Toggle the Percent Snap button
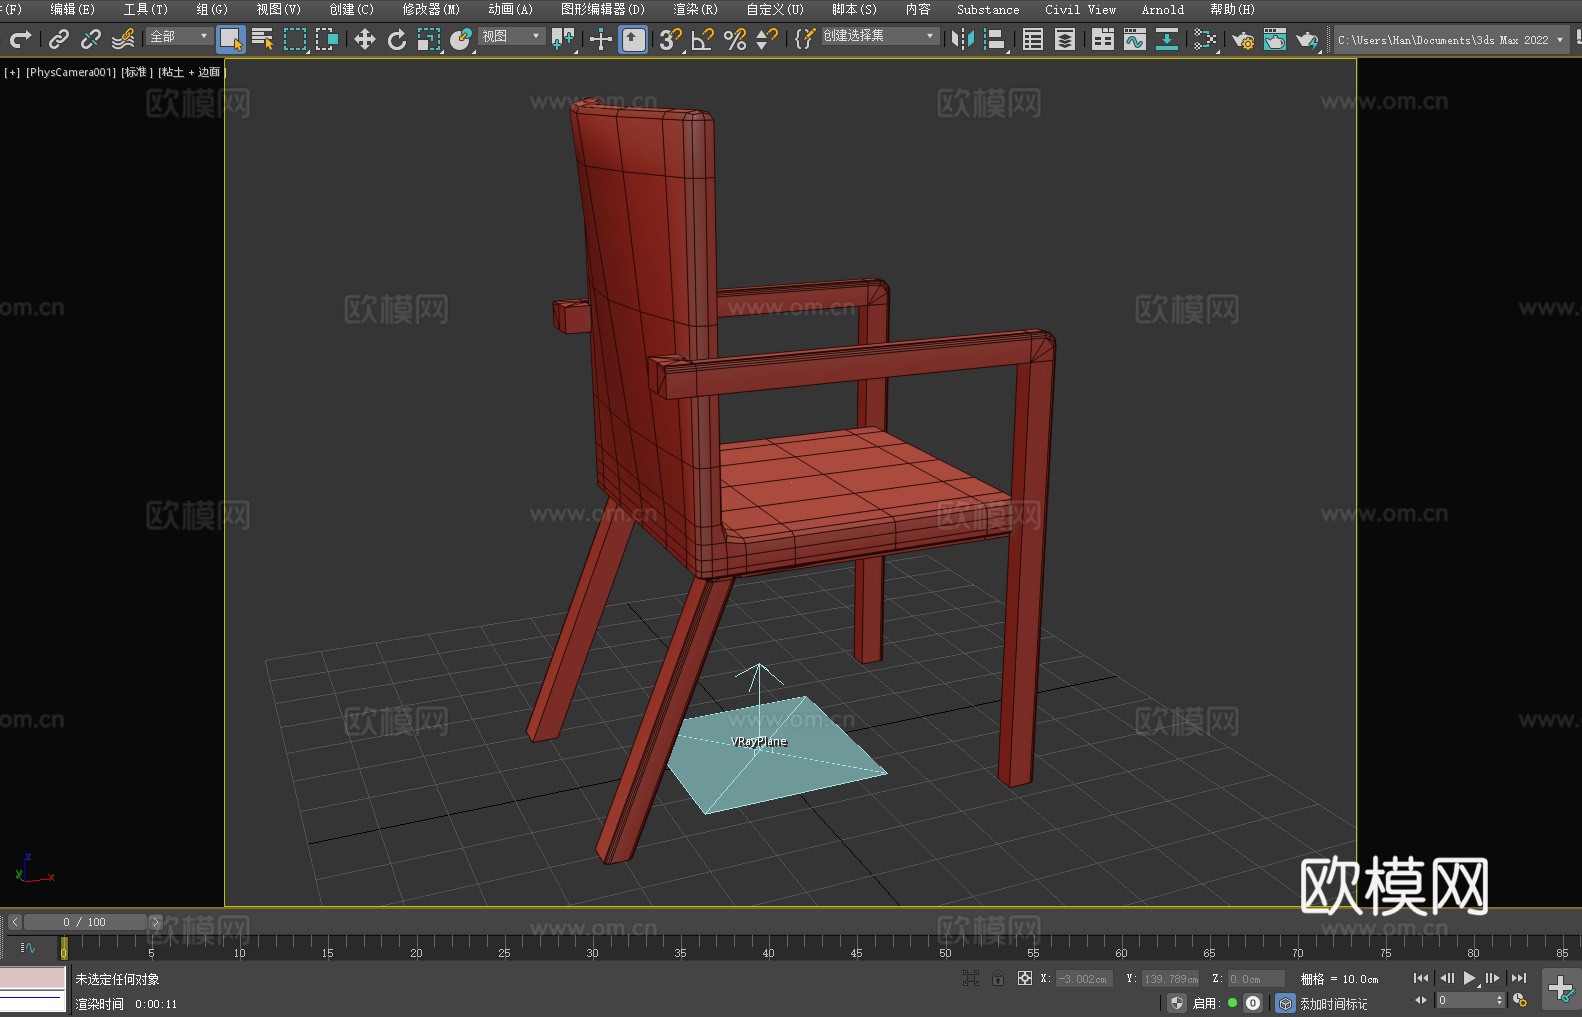The height and width of the screenshot is (1017, 1582). (x=735, y=39)
